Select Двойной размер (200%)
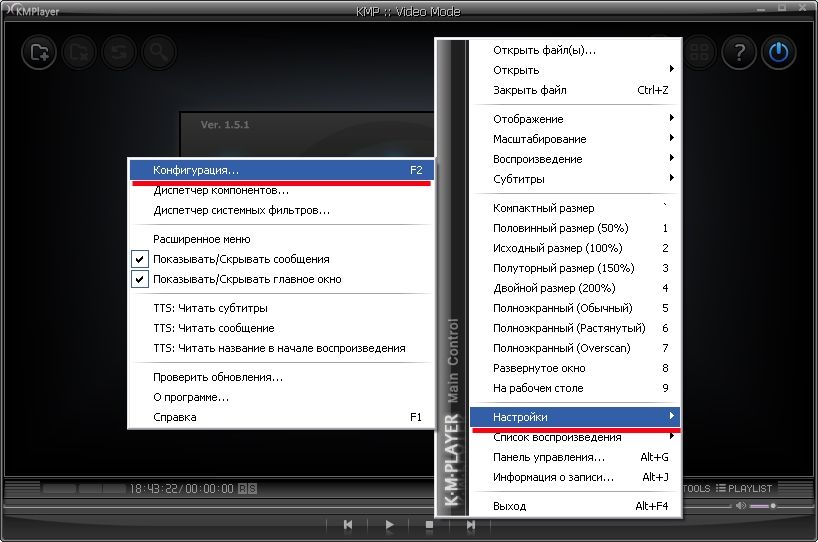The height and width of the screenshot is (542, 818). tap(575, 288)
